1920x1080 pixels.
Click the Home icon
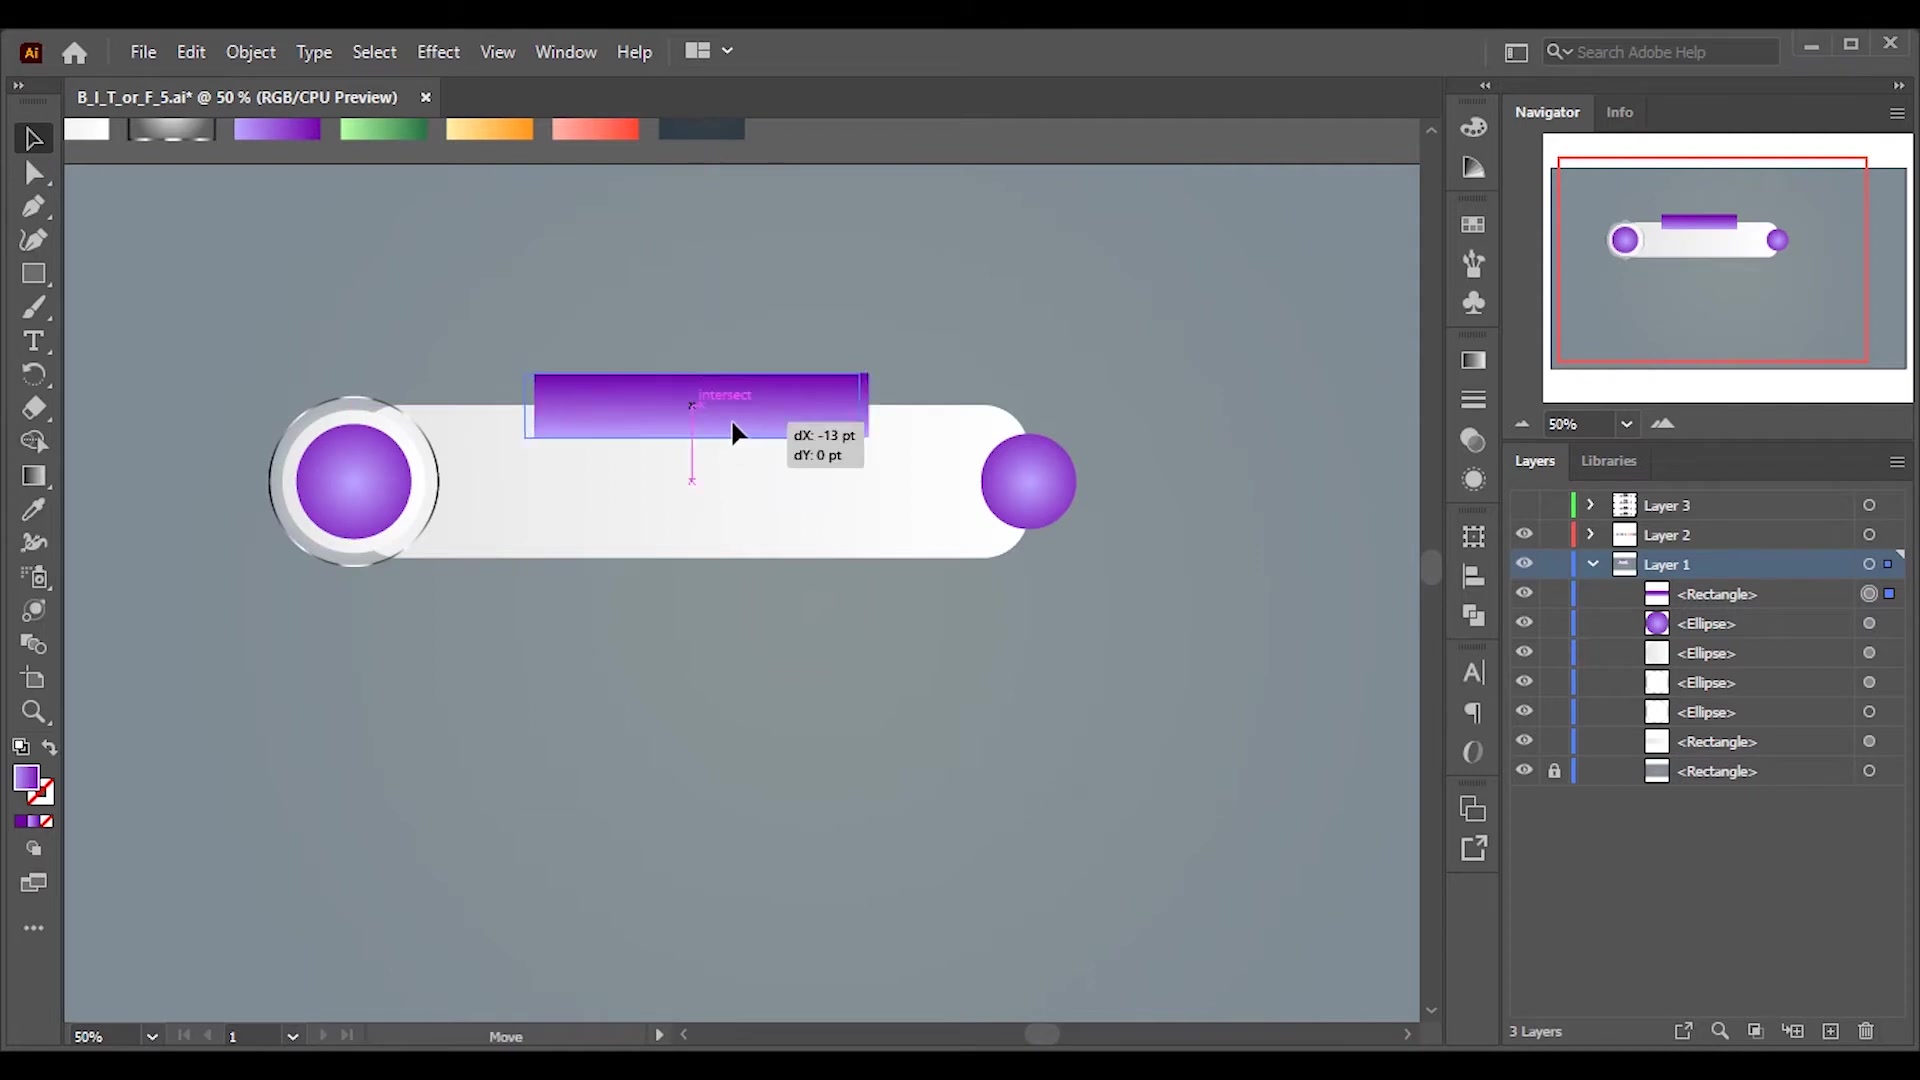[74, 52]
